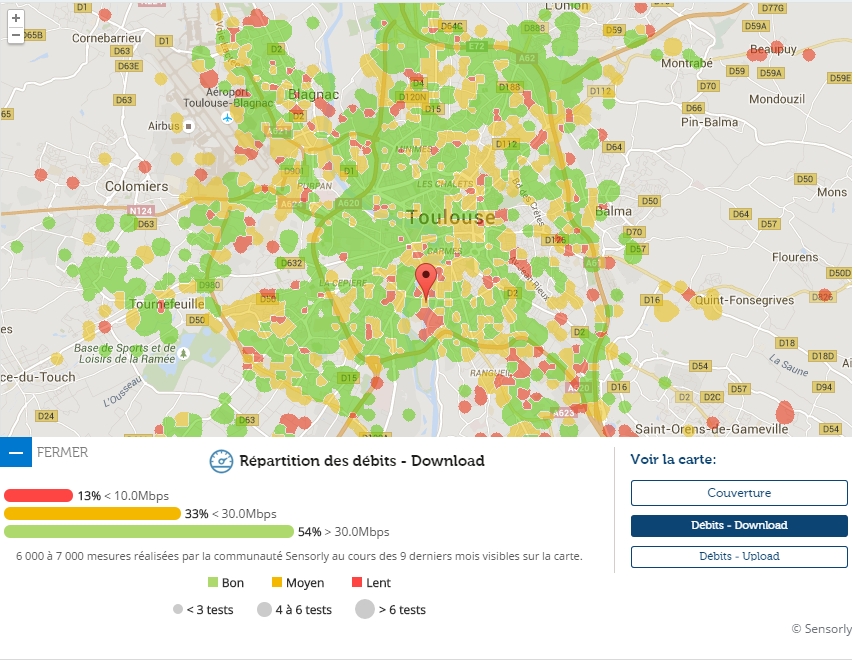This screenshot has height=660, width=854.
Task: Switch to the Débits - Upload map
Action: tap(739, 556)
